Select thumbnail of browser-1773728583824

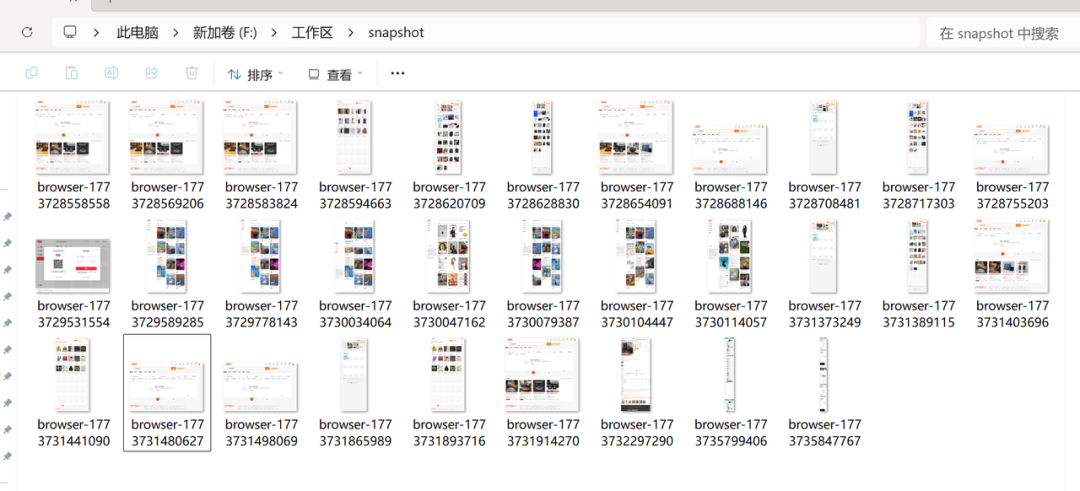click(x=260, y=138)
